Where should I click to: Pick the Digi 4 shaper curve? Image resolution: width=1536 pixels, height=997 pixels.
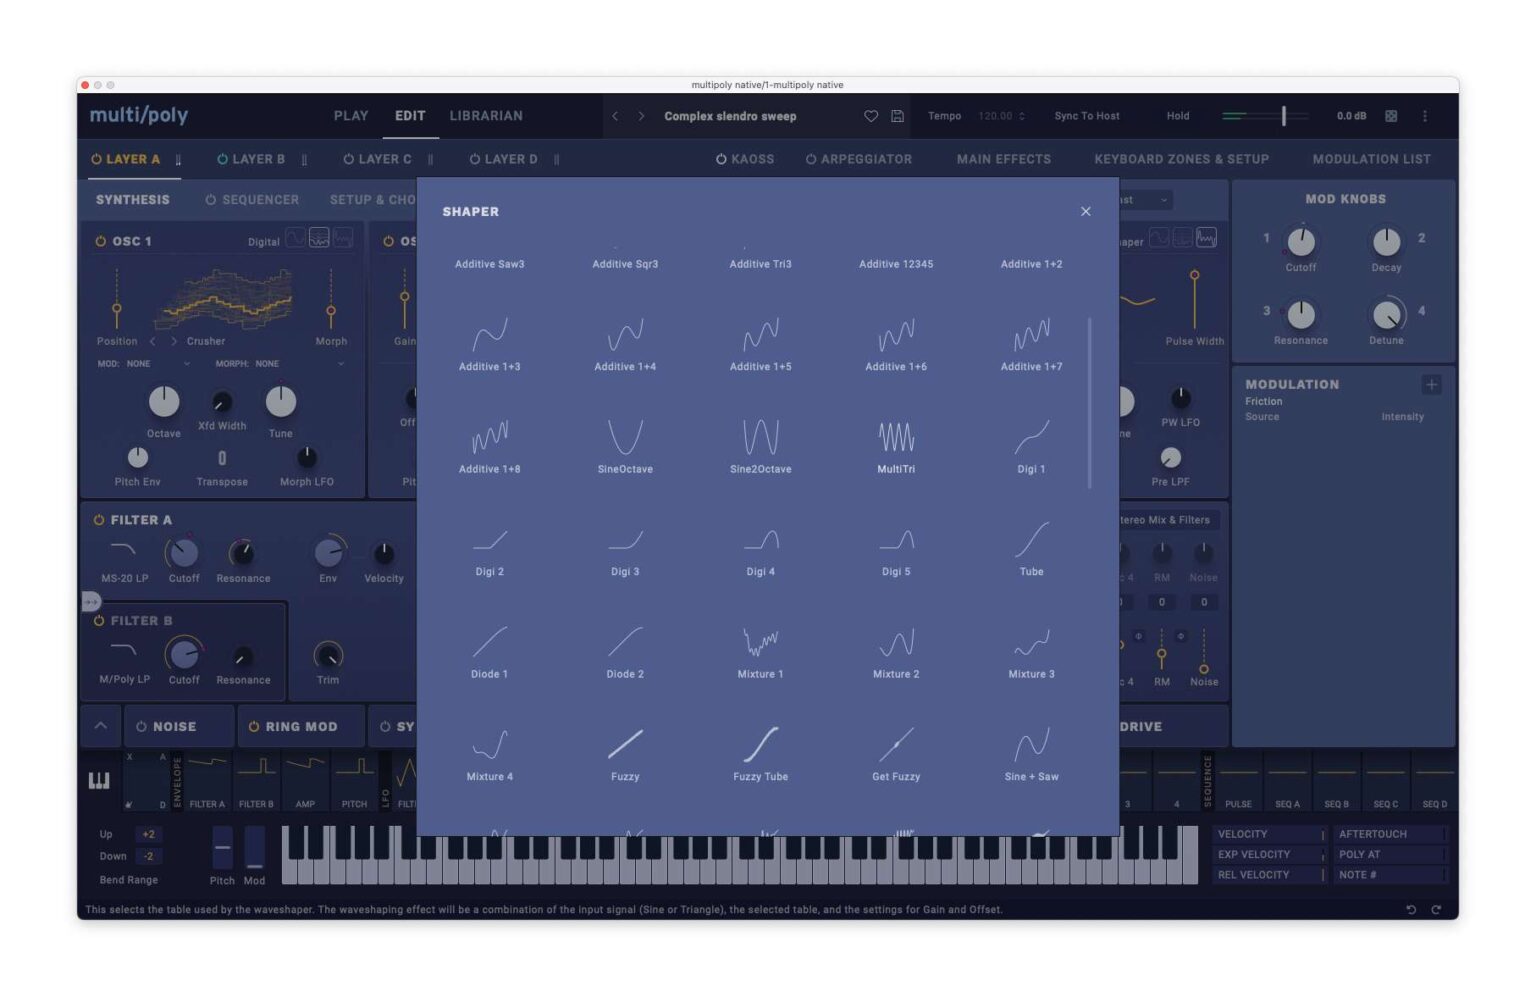(x=760, y=549)
